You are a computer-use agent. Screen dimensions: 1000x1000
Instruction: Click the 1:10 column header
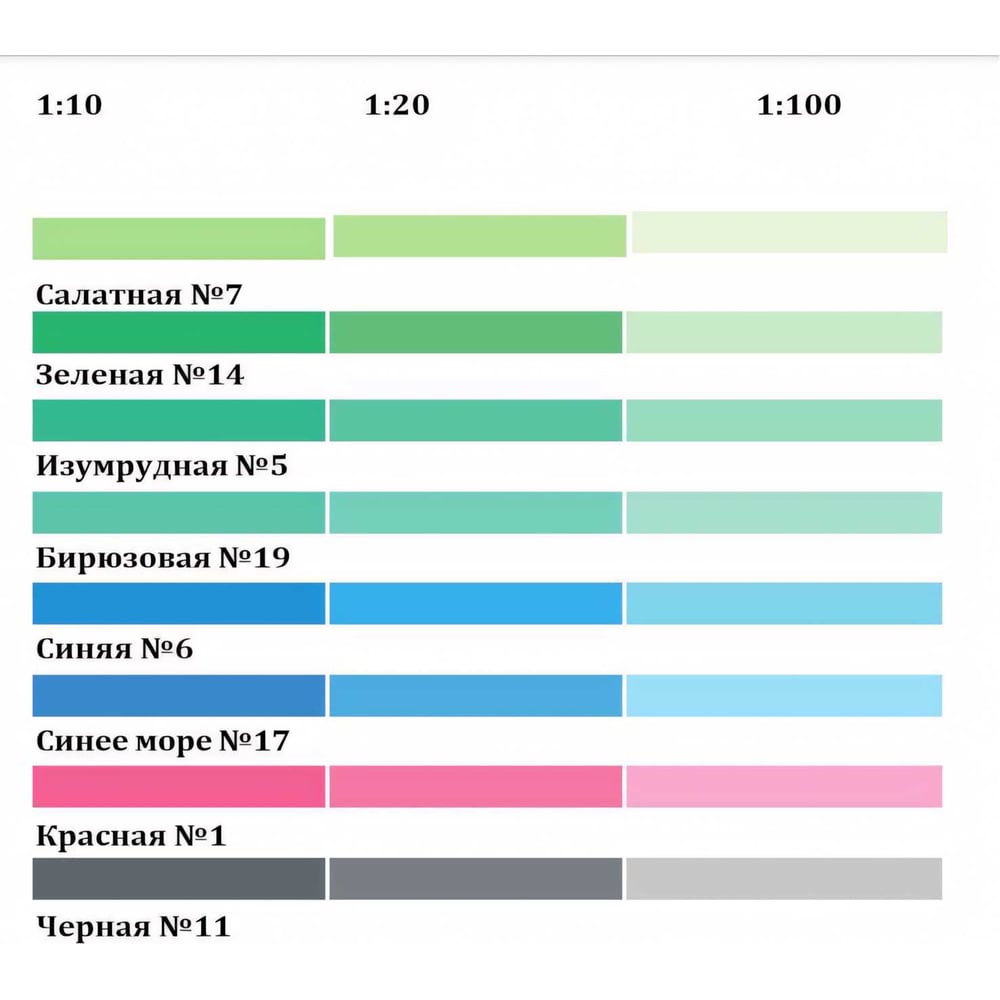pos(70,105)
